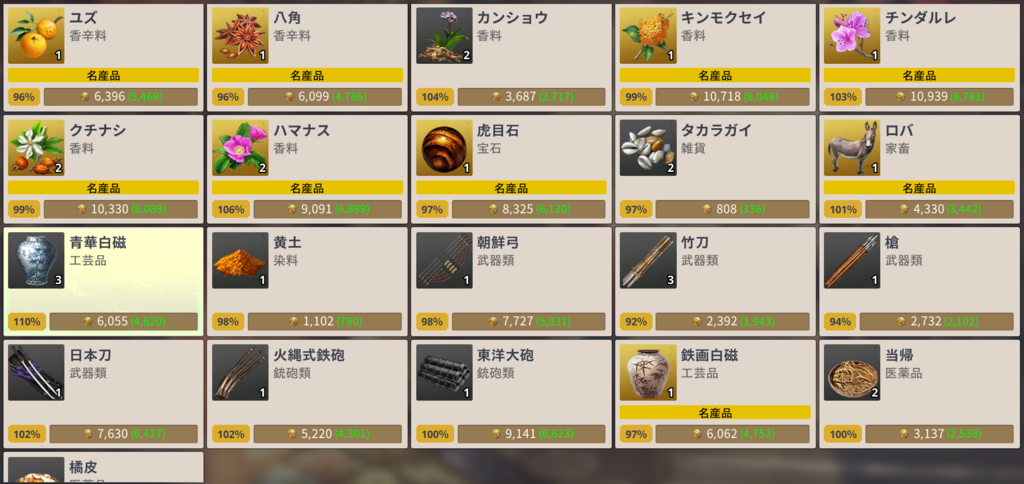Click the 名産品 banner under キンモクセイ
The width and height of the screenshot is (1024, 484).
(715, 75)
